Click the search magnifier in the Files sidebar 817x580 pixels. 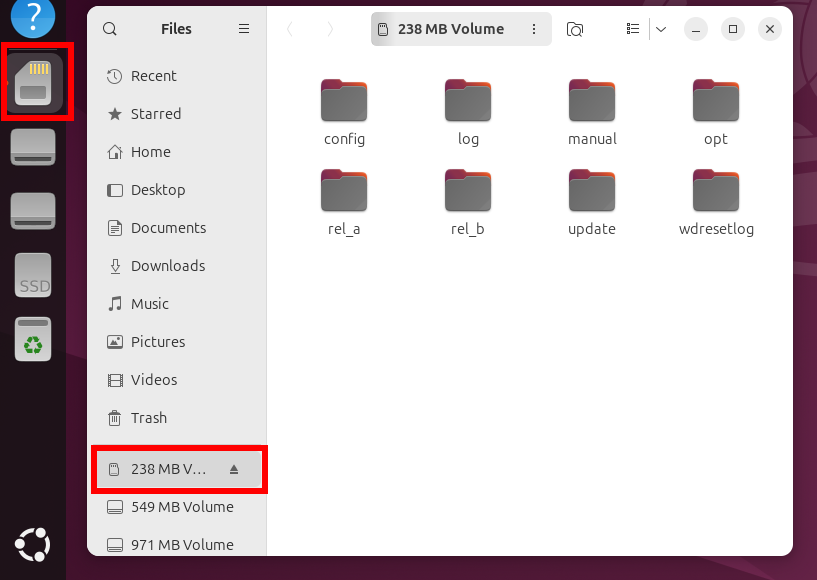pos(109,29)
